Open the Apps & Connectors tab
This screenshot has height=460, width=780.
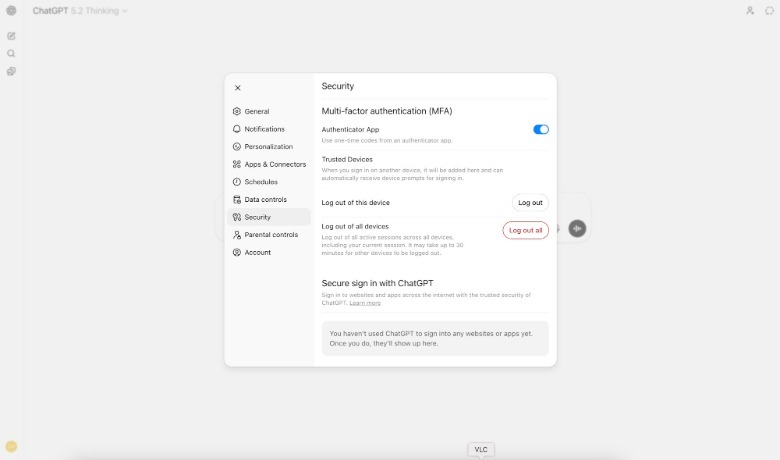[x=269, y=164]
